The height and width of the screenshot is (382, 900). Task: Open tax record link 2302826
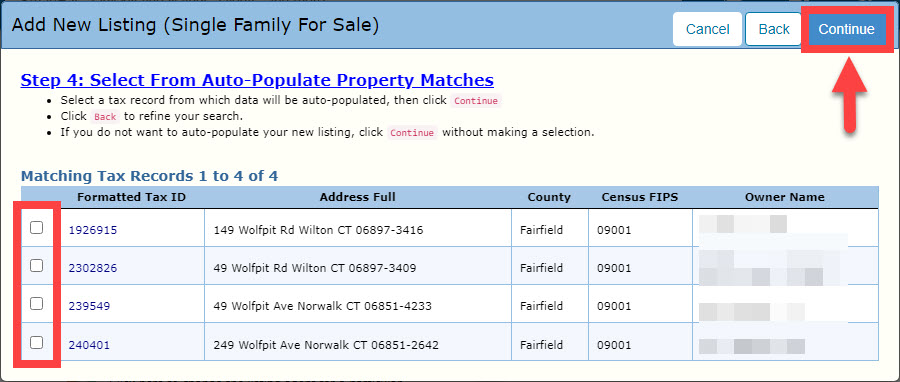93,268
